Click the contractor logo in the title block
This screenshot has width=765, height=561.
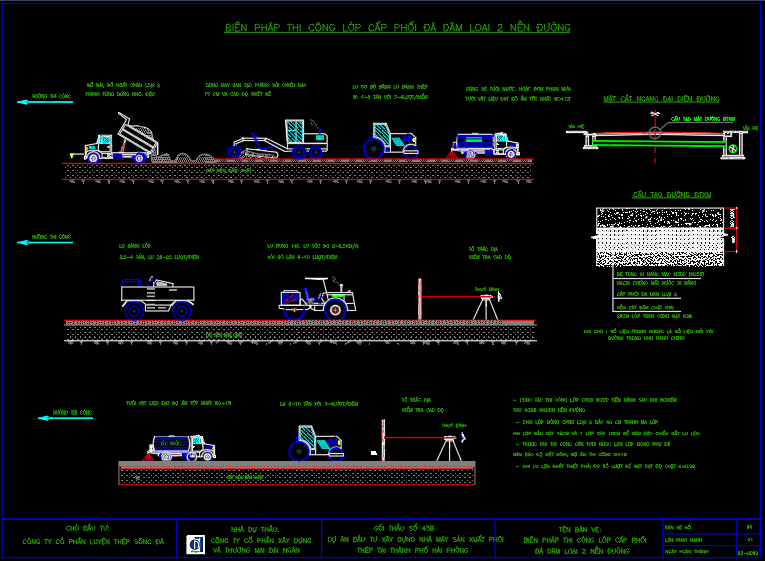pos(195,544)
